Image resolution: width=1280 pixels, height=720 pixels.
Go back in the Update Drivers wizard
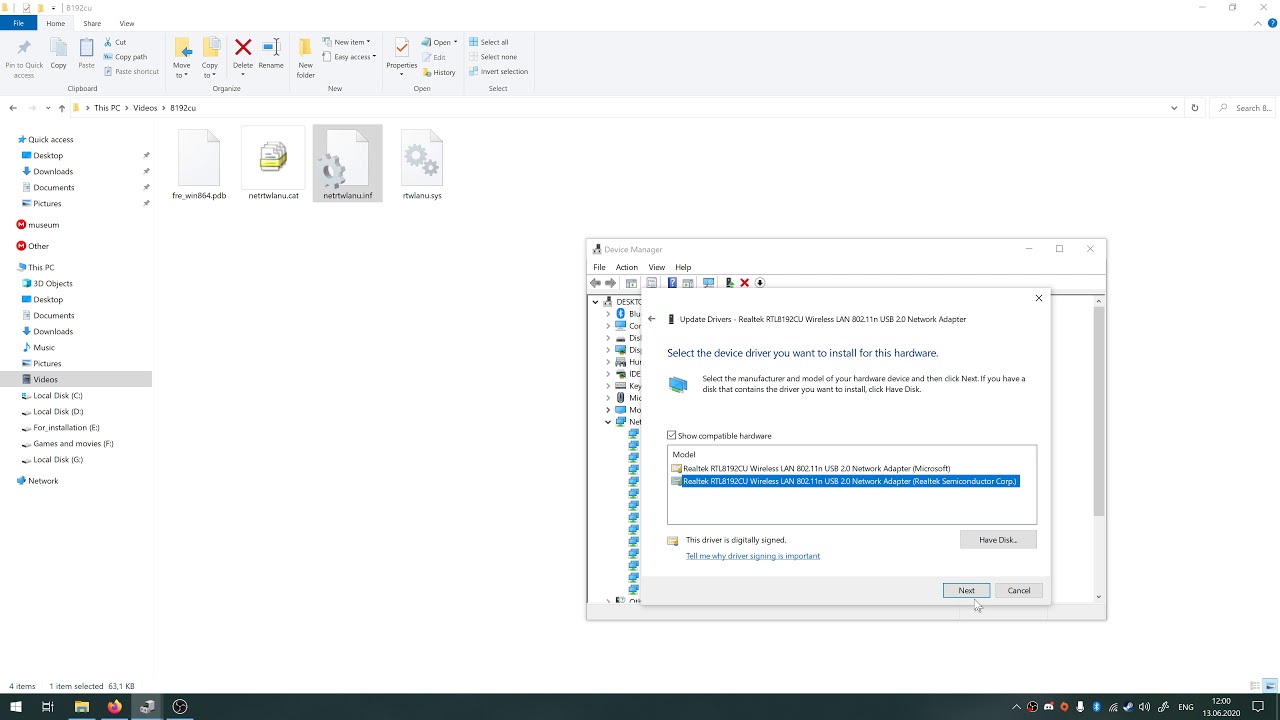[651, 319]
